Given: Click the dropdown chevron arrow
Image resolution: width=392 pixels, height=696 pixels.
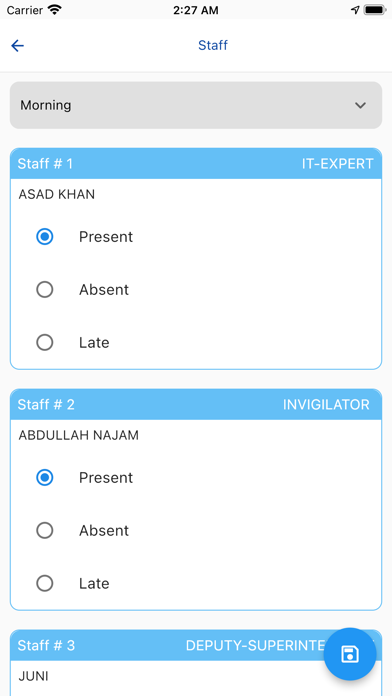Looking at the screenshot, I should click(360, 106).
